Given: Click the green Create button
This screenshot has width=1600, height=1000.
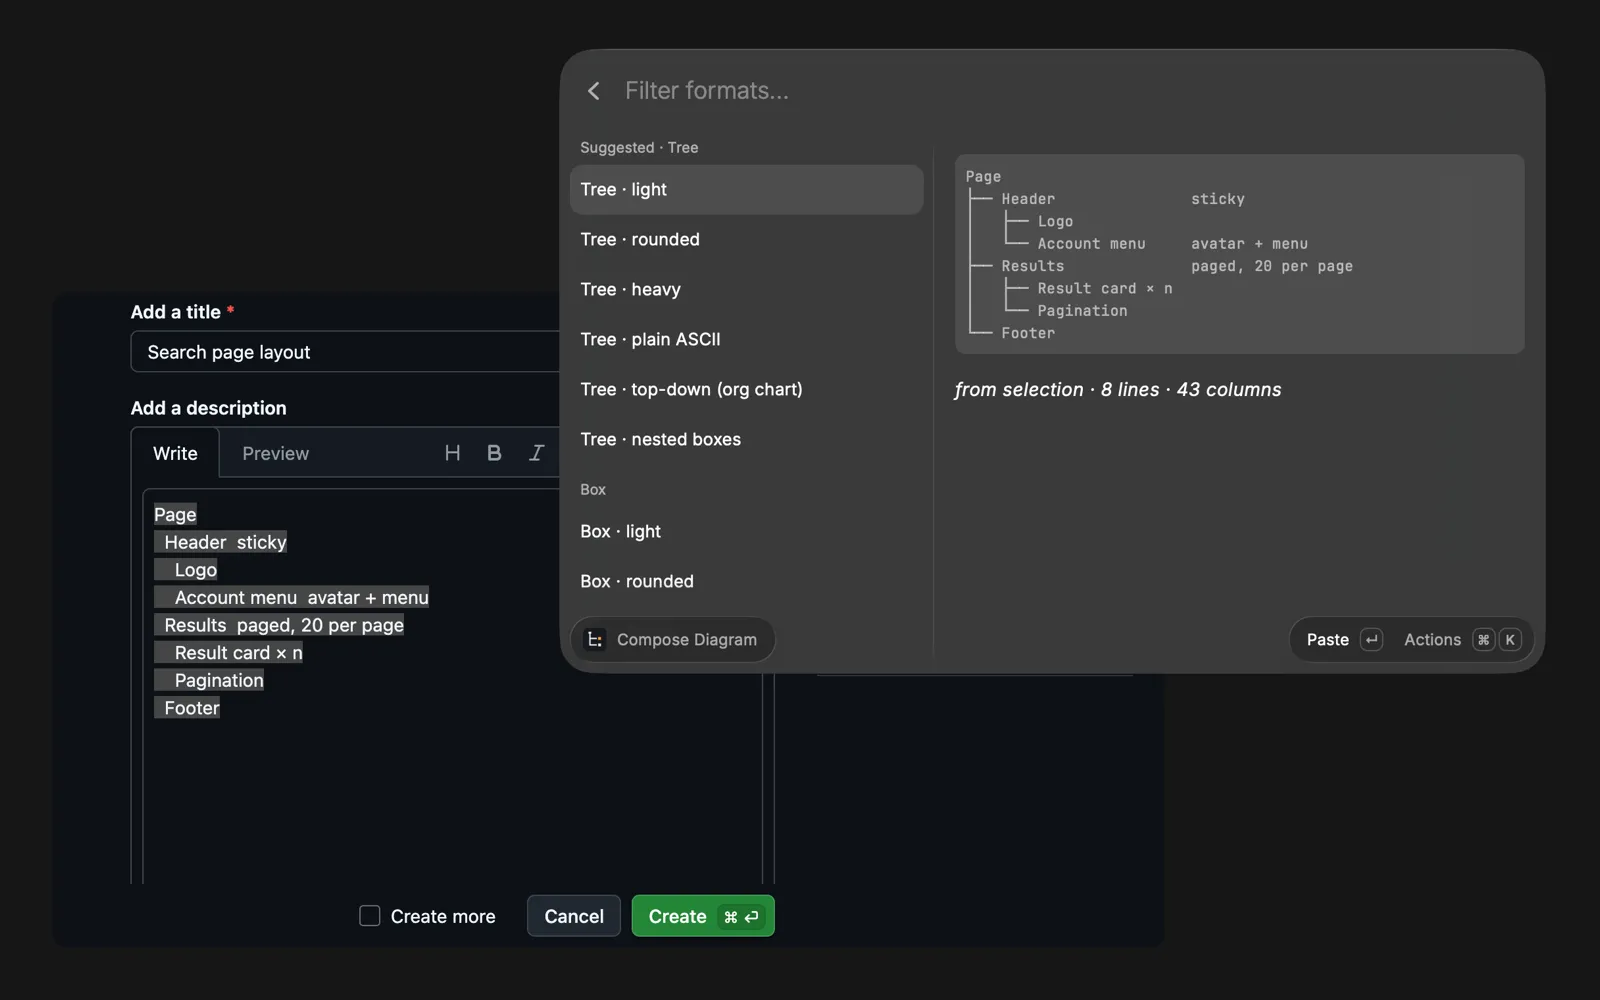Looking at the screenshot, I should tap(703, 916).
